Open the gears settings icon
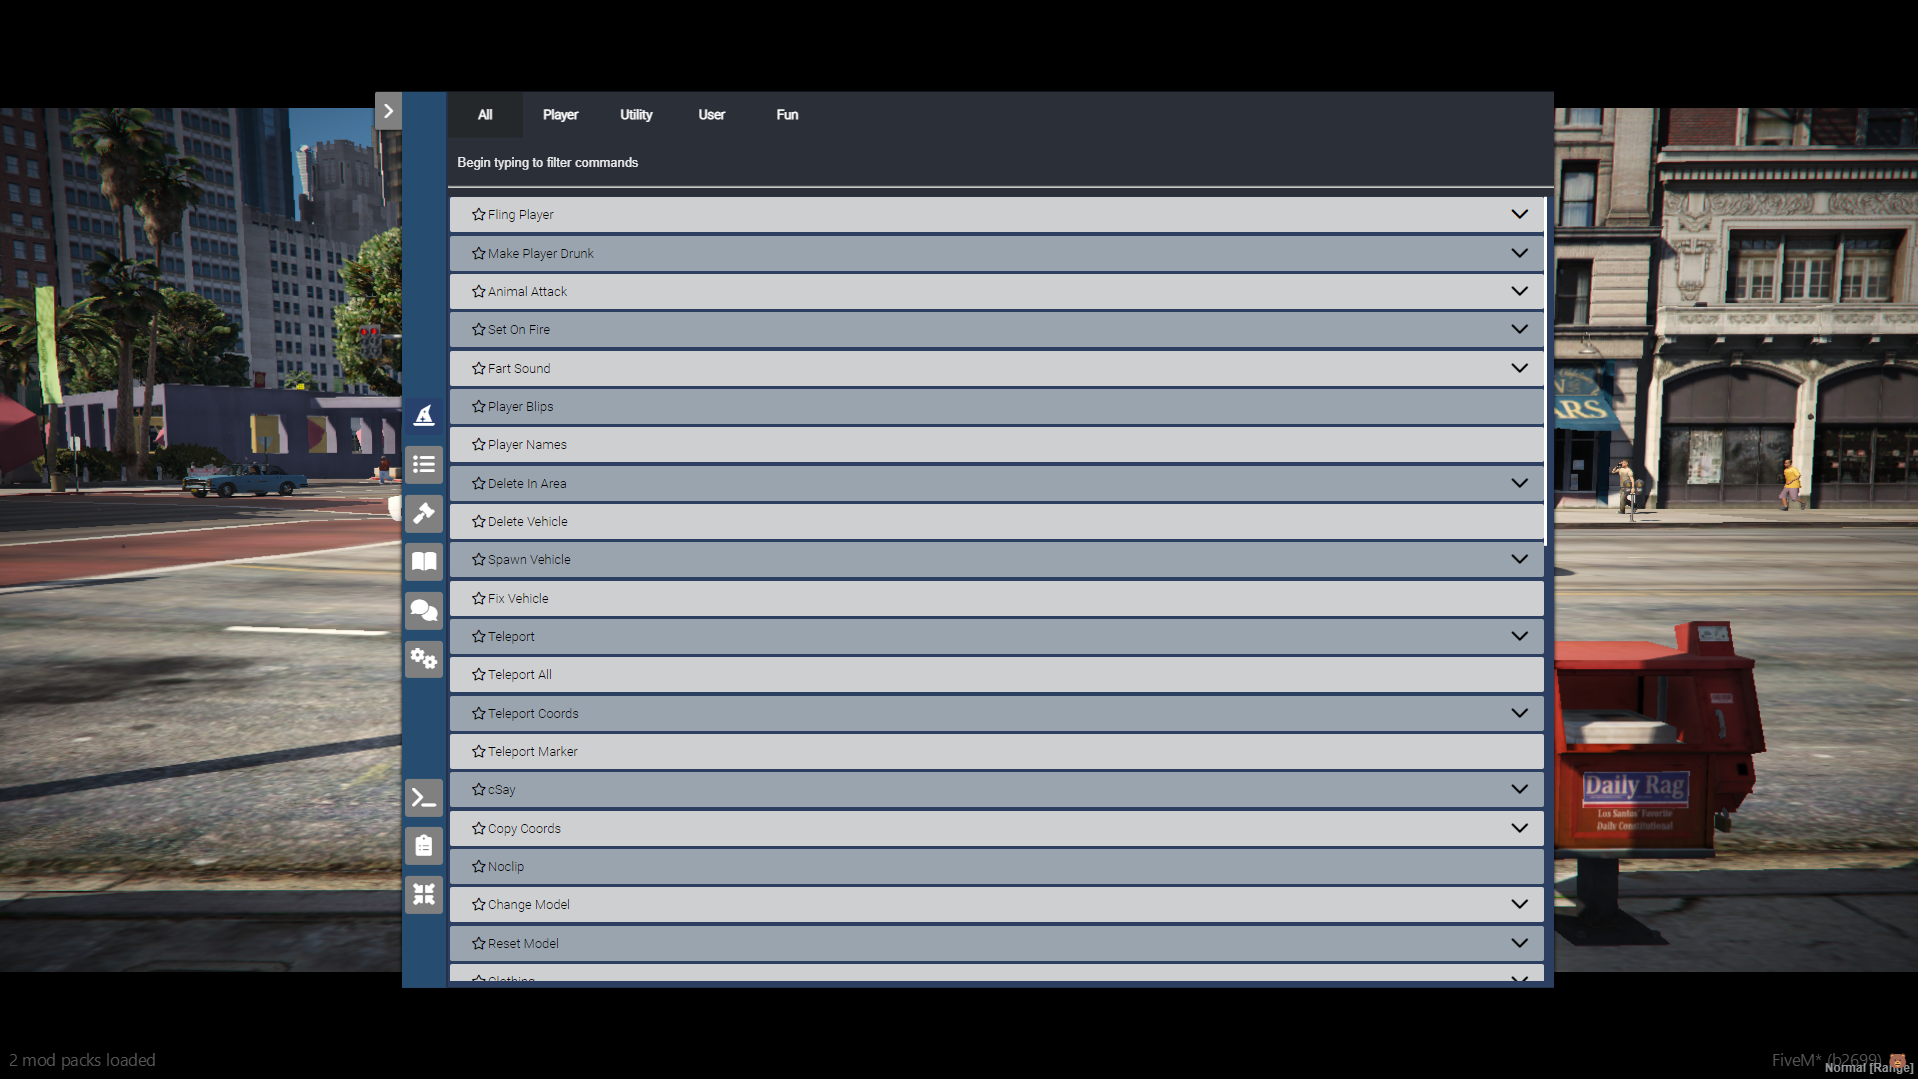 click(424, 659)
